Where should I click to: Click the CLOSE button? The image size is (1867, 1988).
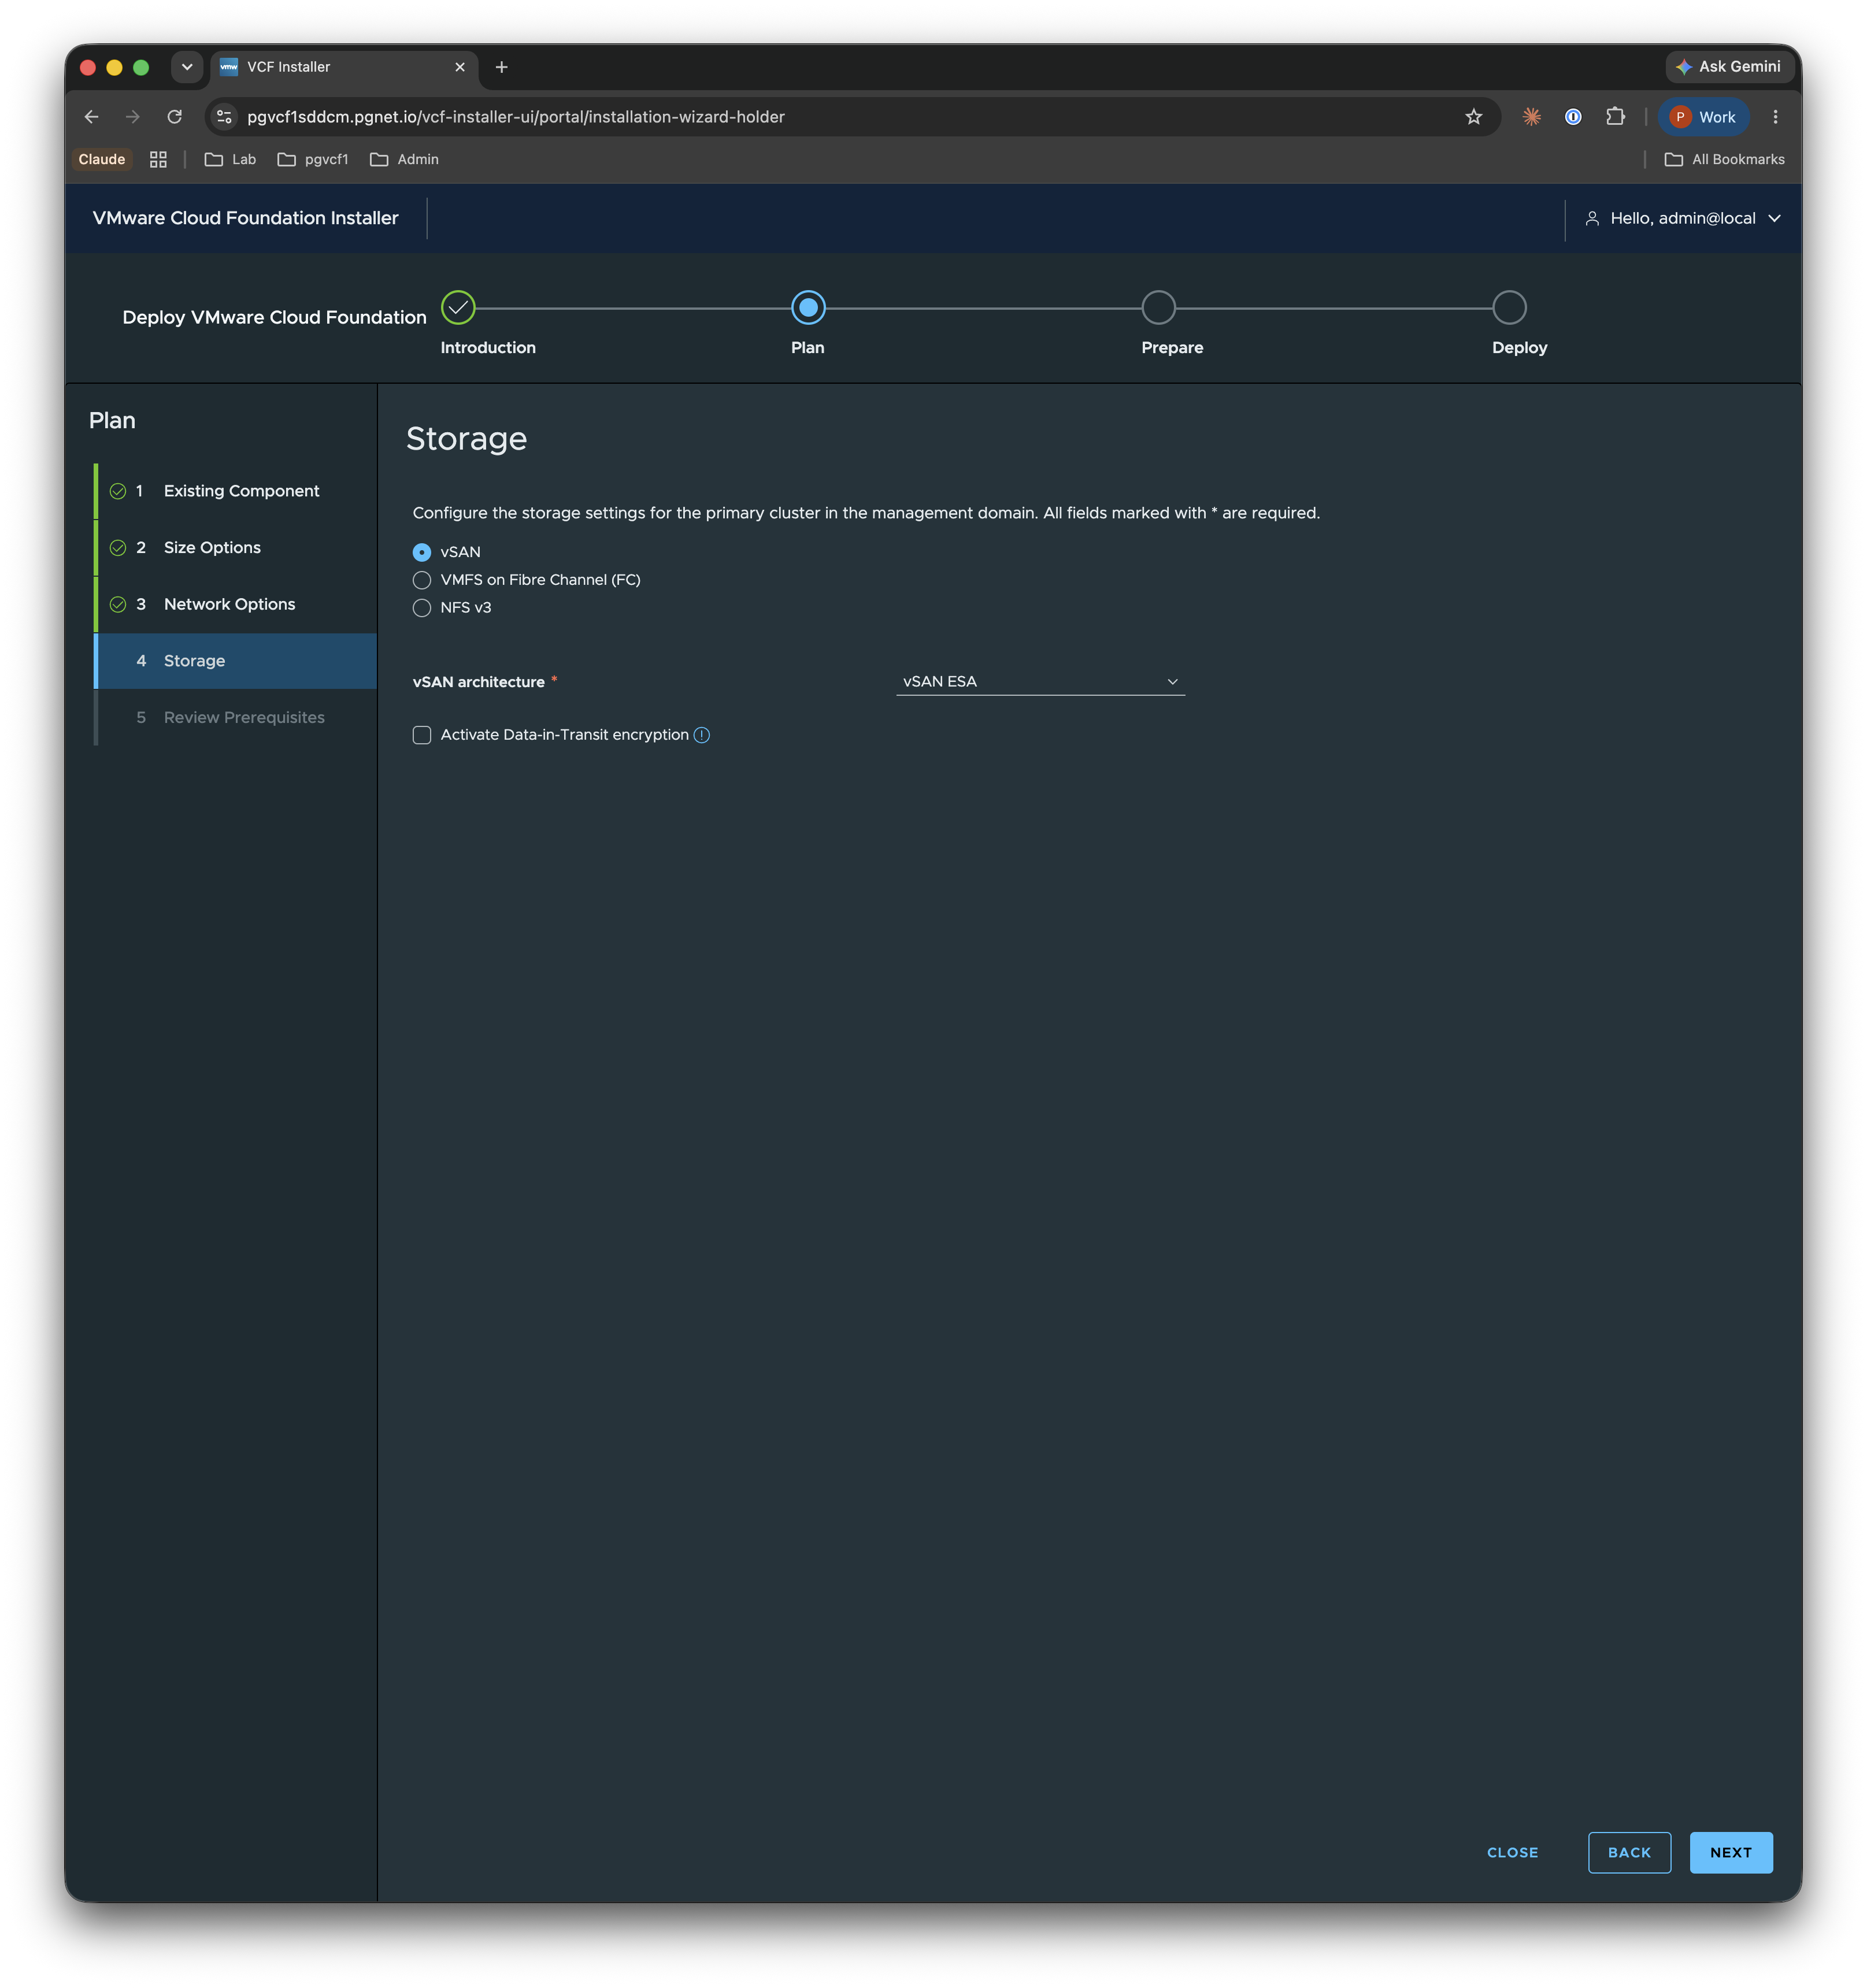point(1512,1852)
